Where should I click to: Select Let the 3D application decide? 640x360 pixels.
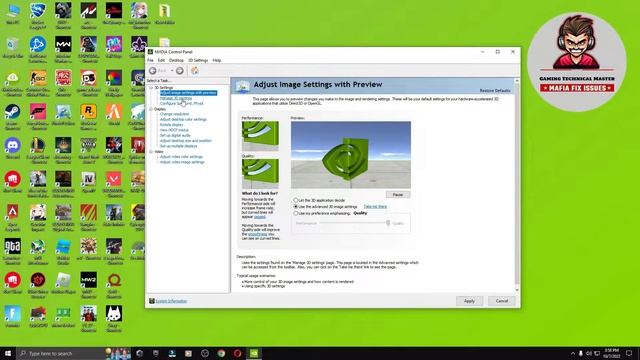[296, 200]
